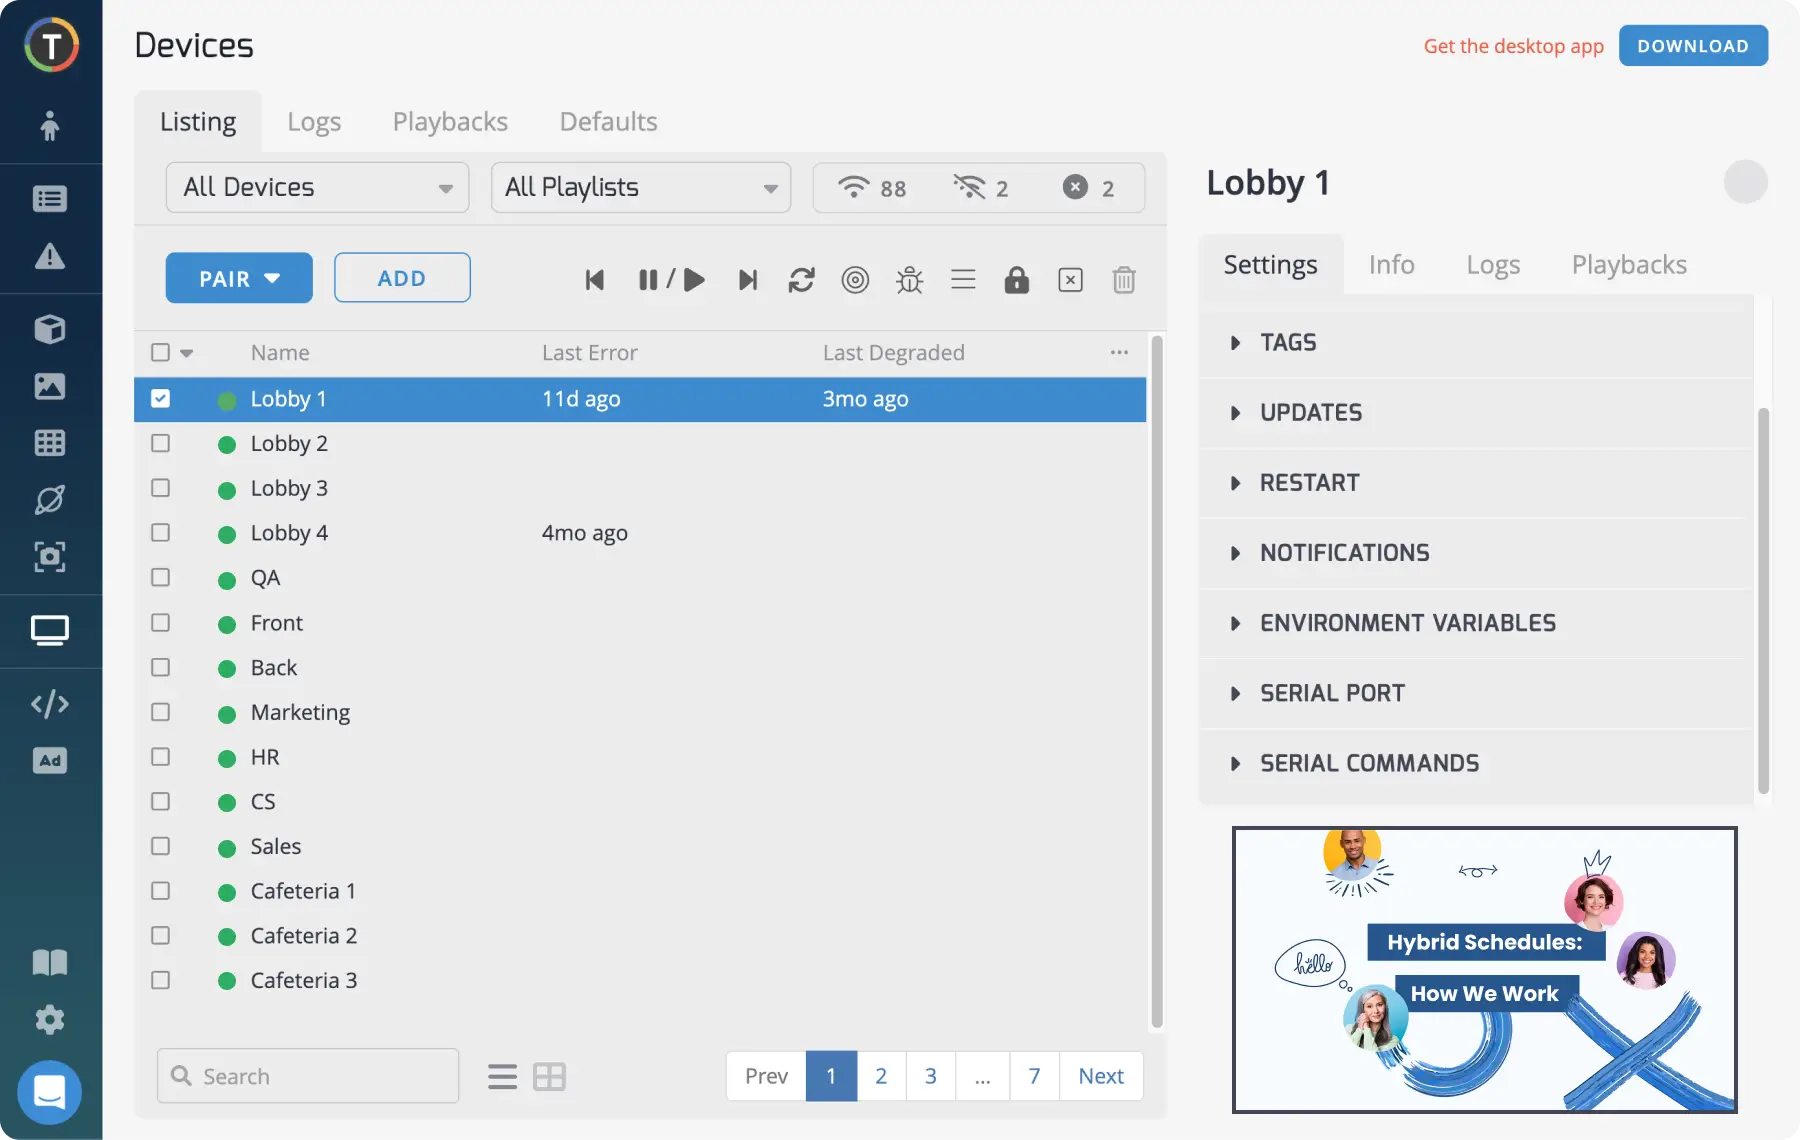This screenshot has height=1140, width=1800.
Task: Click the skip to previous item icon
Action: coord(595,280)
